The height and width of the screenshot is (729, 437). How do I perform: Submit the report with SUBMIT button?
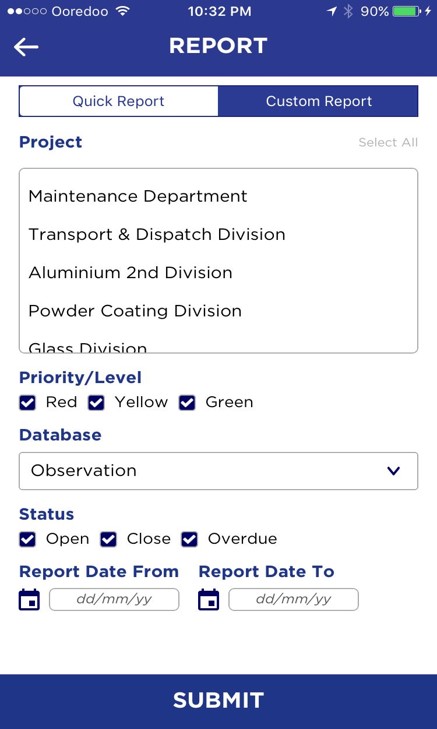click(218, 701)
